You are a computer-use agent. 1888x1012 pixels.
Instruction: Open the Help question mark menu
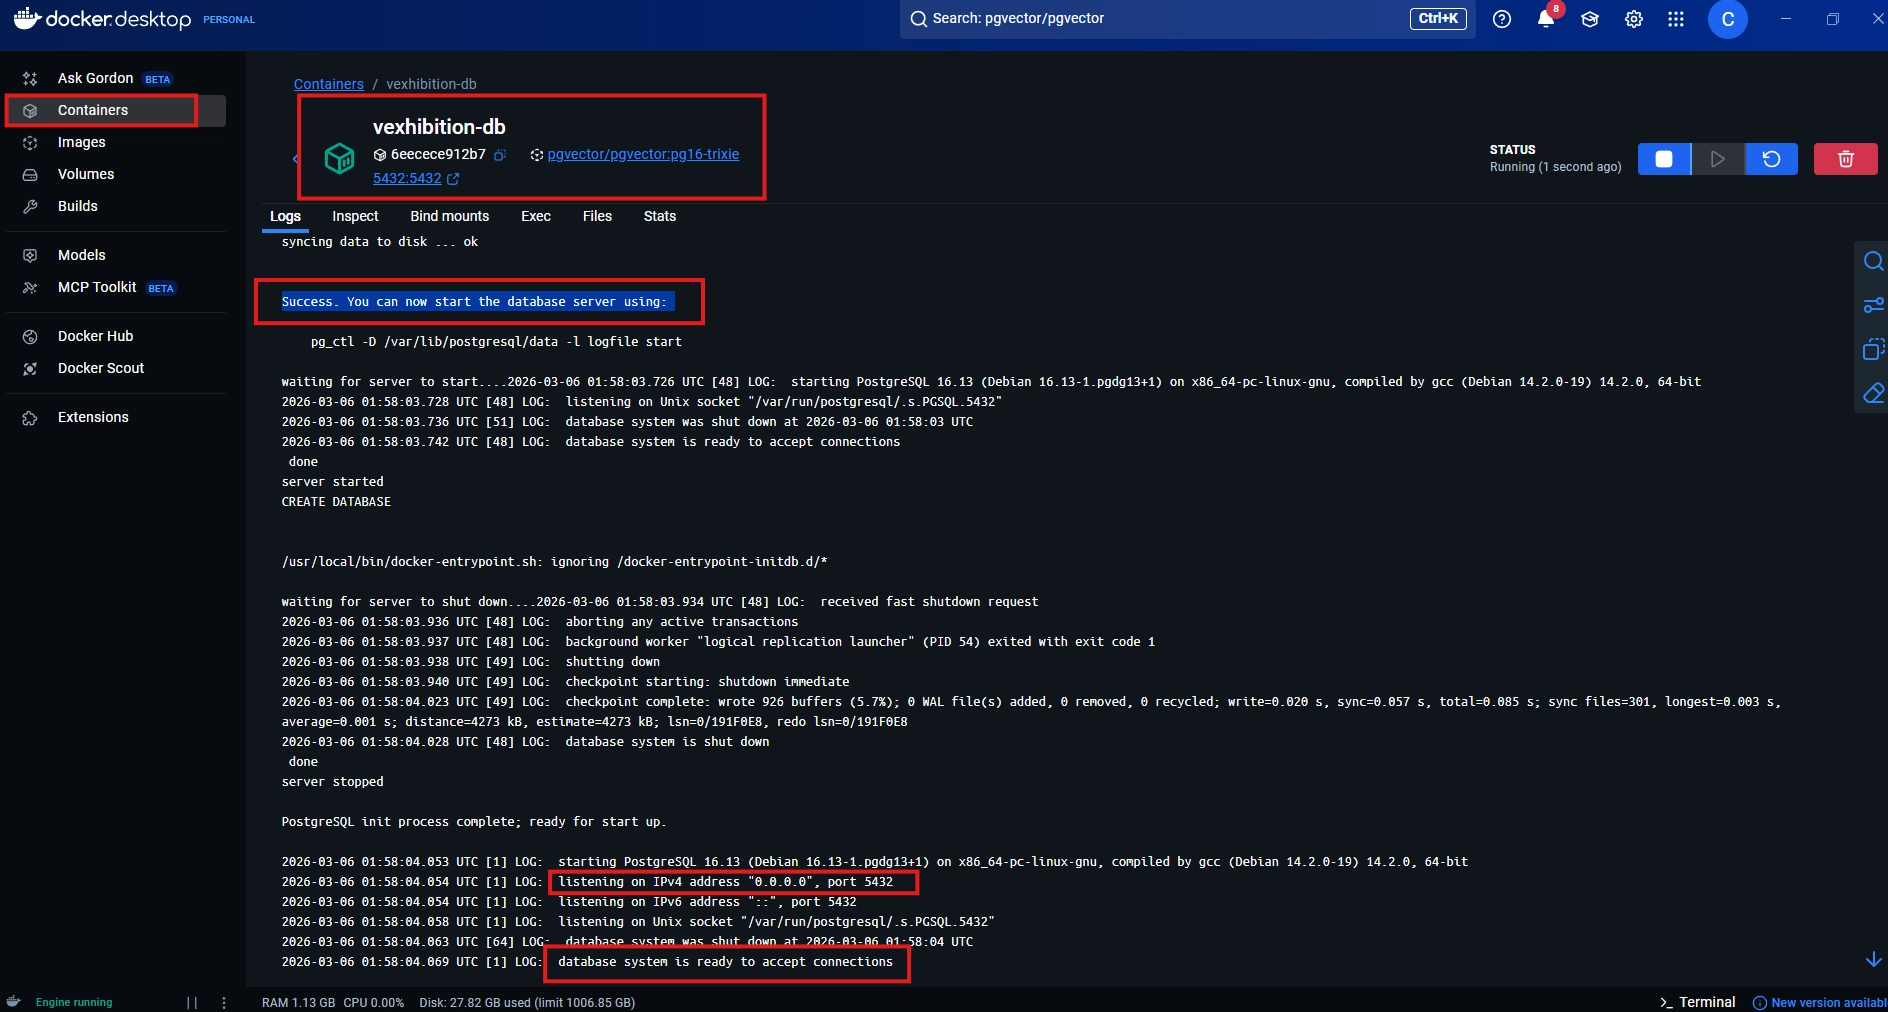1502,19
